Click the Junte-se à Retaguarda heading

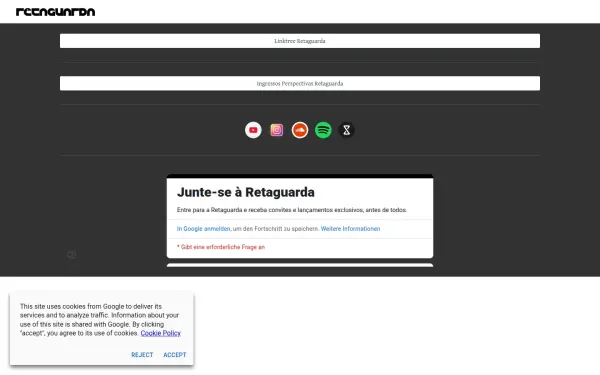pyautogui.click(x=246, y=192)
